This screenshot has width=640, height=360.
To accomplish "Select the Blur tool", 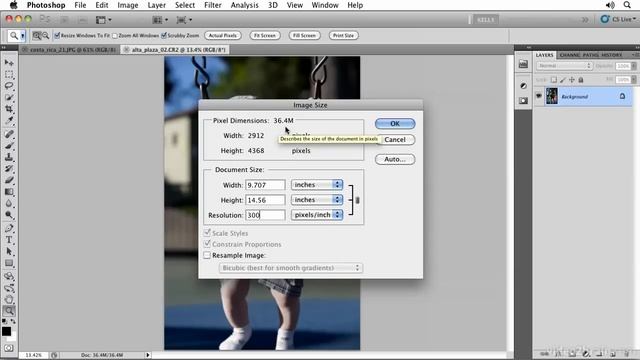I will point(9,203).
